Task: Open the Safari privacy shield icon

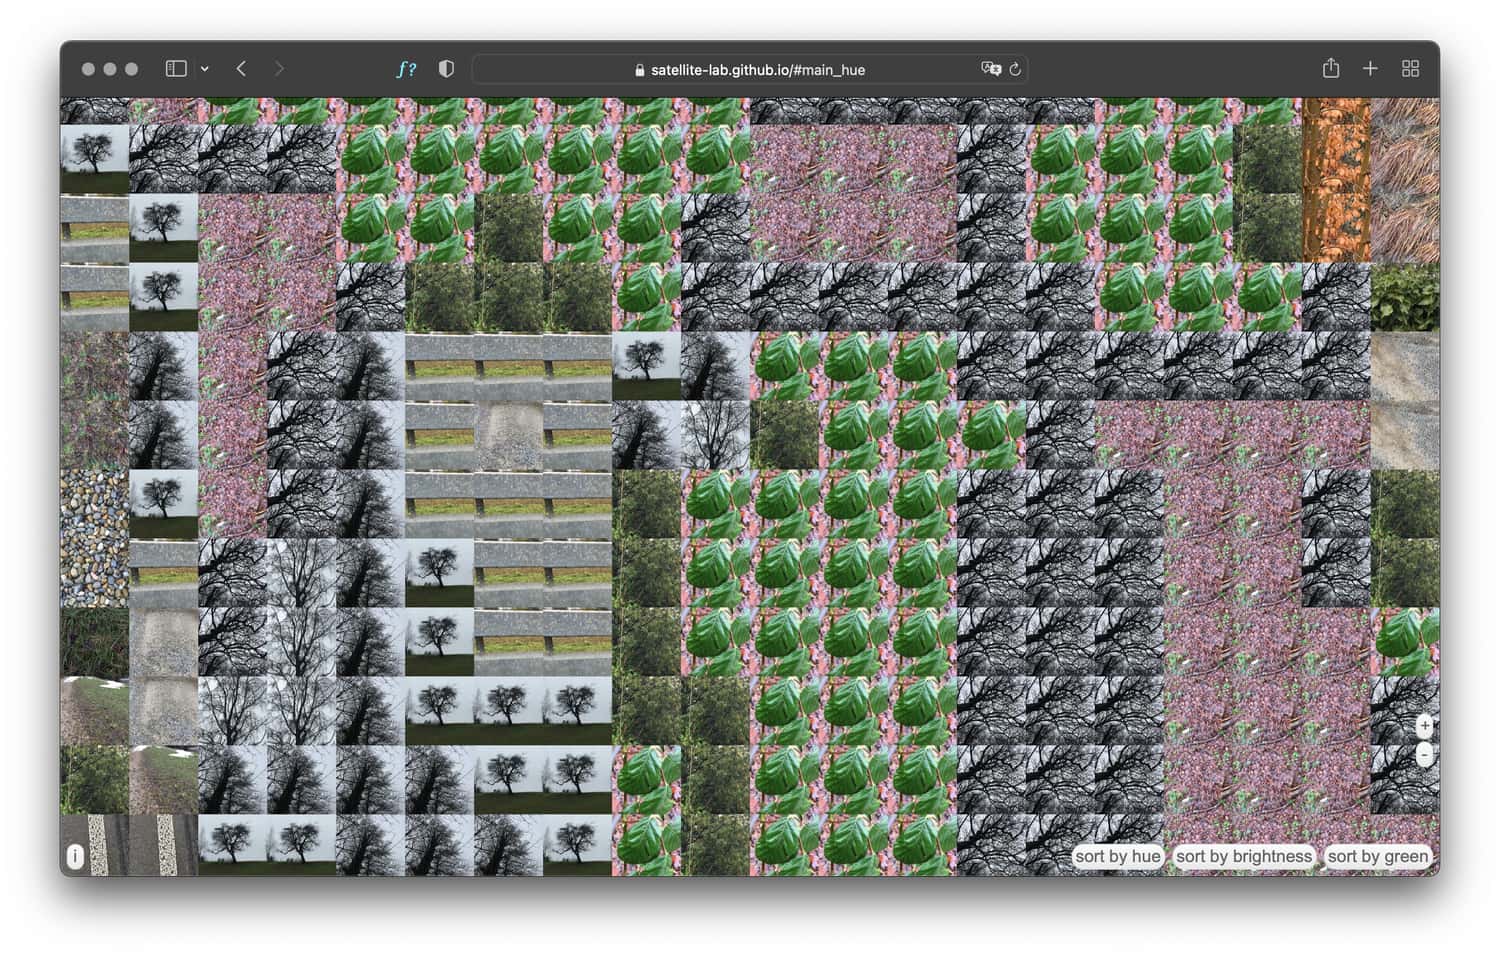Action: 446,69
